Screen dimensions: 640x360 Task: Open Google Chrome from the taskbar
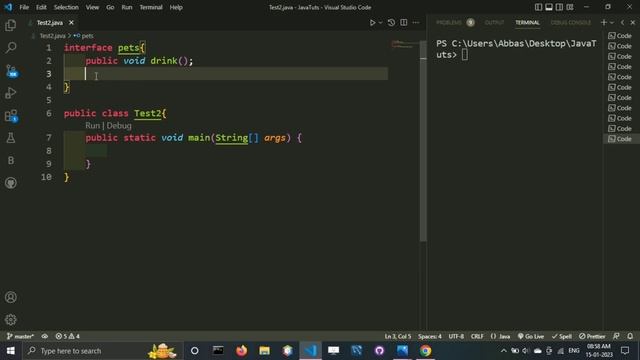point(425,351)
